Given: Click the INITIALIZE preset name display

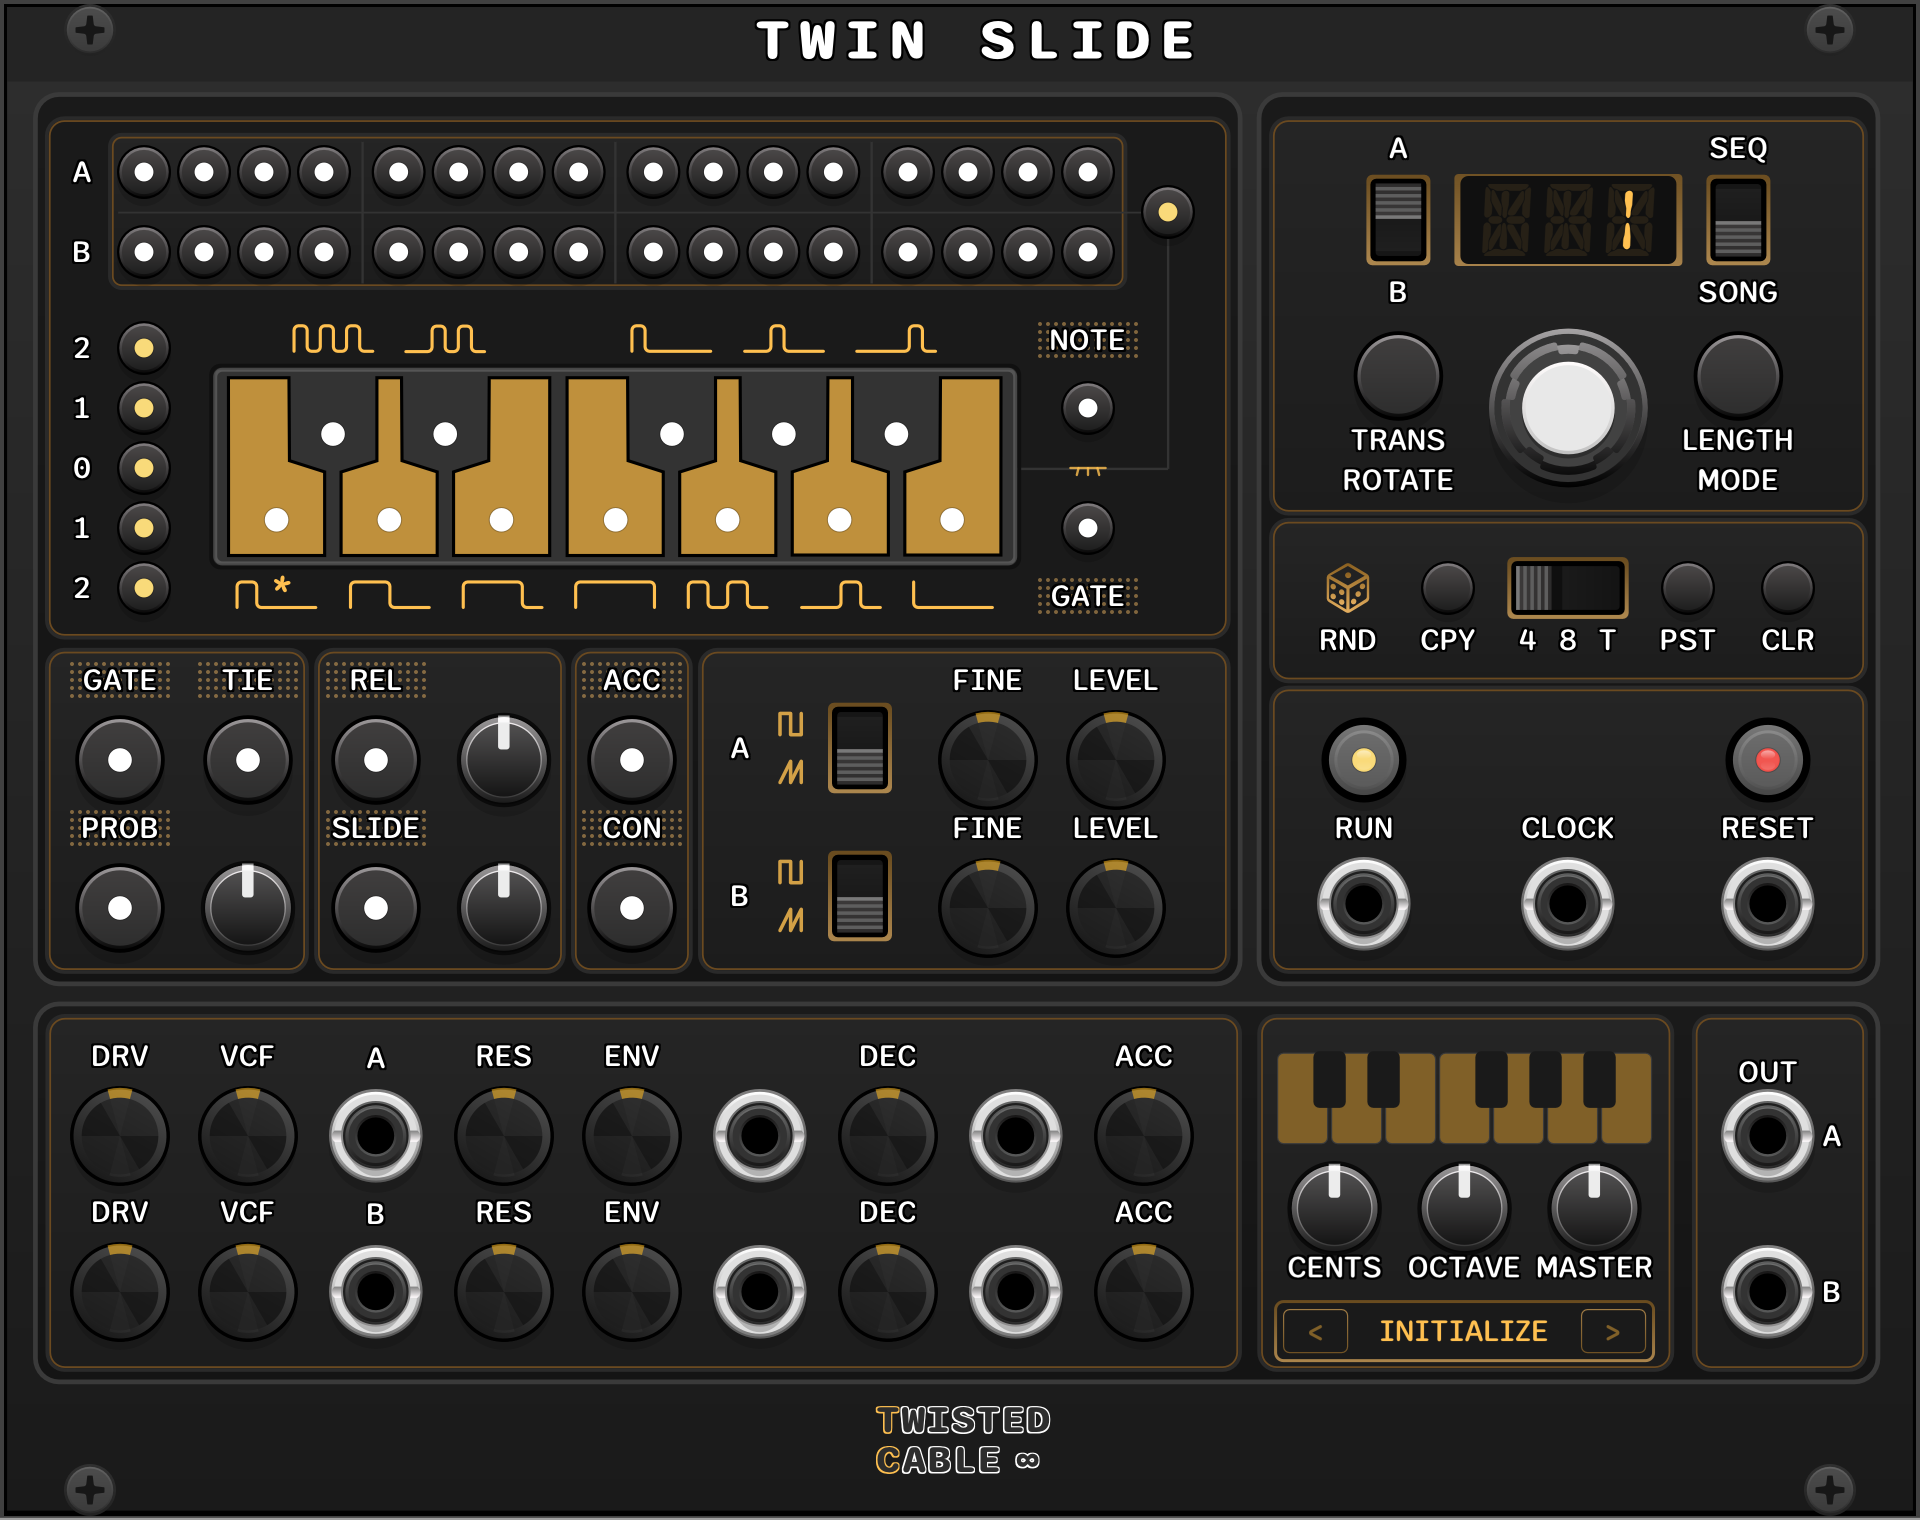Looking at the screenshot, I should pyautogui.click(x=1463, y=1332).
